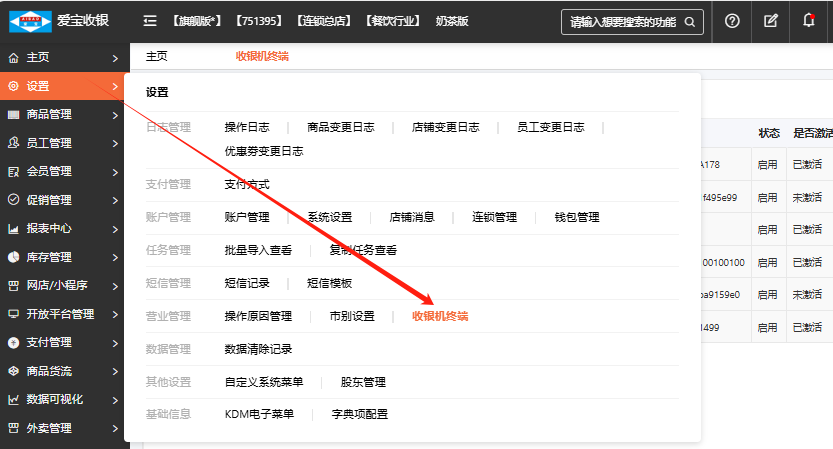This screenshot has width=833, height=449.
Task: Open 支付方式 menu entry
Action: click(247, 184)
